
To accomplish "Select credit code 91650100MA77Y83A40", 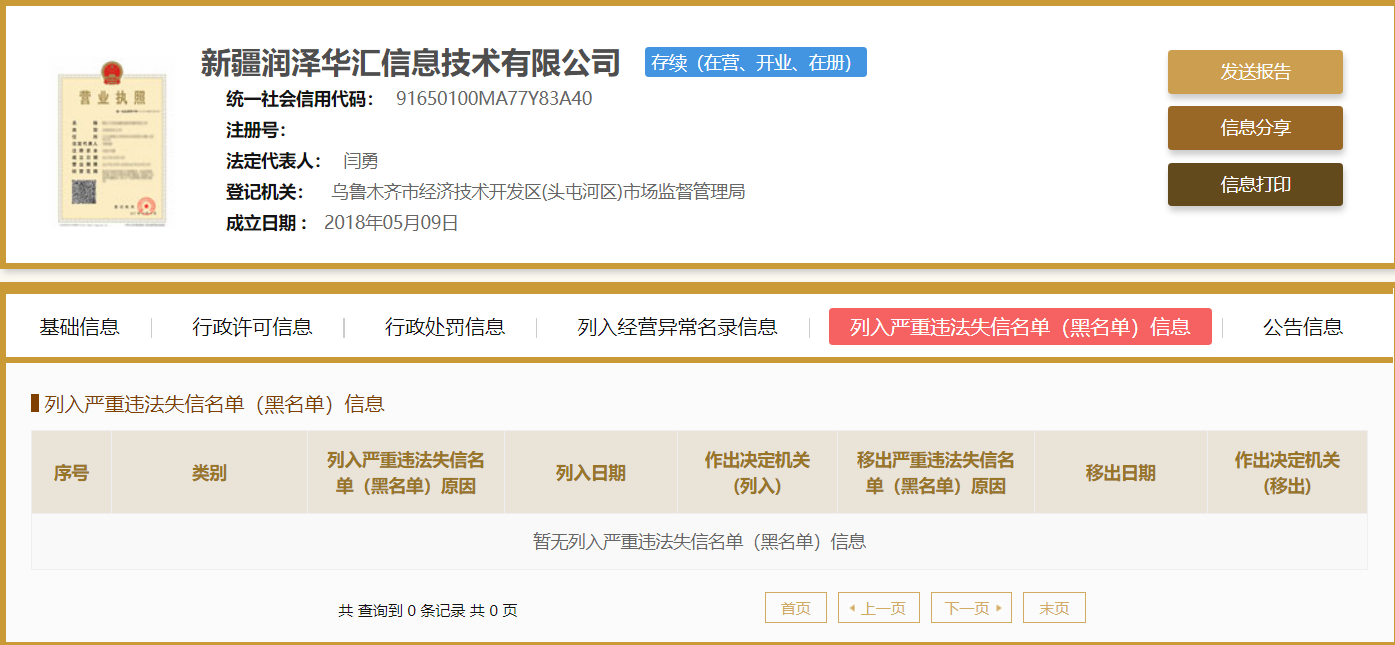I will [494, 99].
